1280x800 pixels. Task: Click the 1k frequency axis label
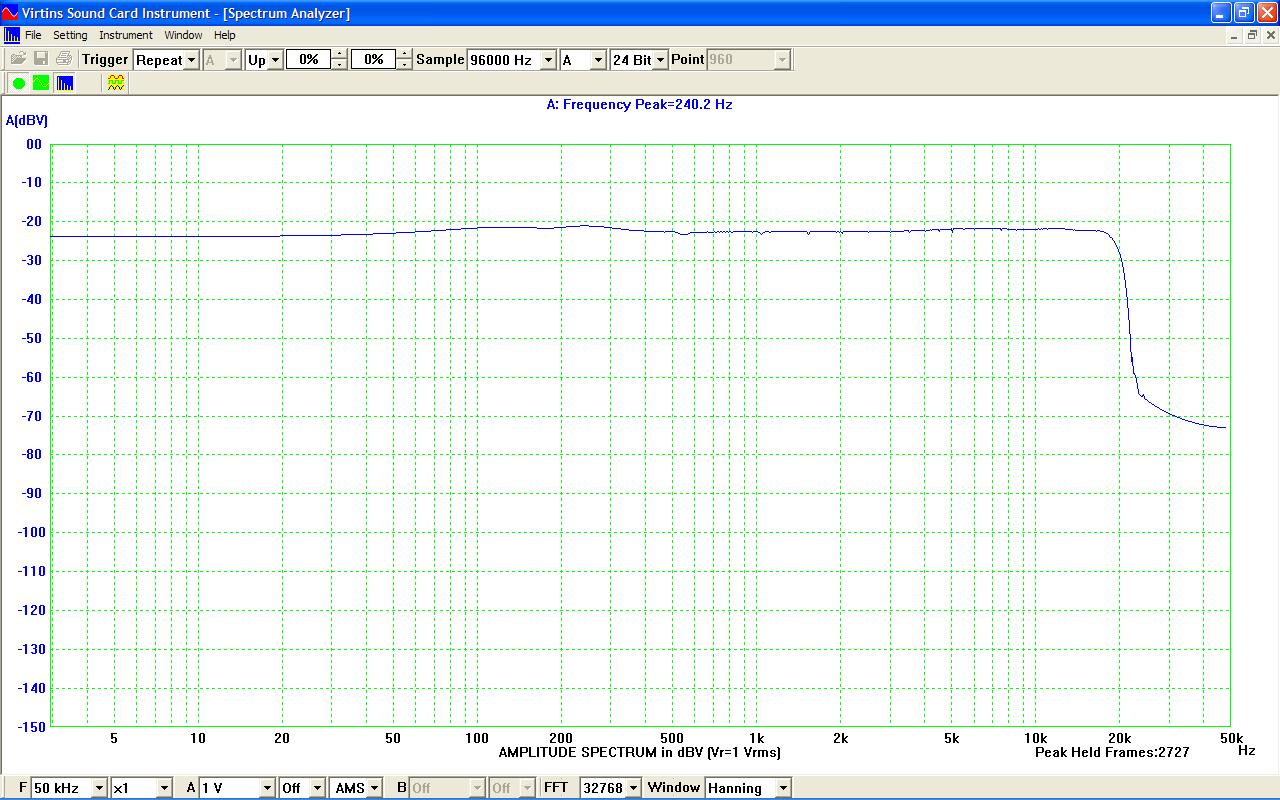(756, 738)
